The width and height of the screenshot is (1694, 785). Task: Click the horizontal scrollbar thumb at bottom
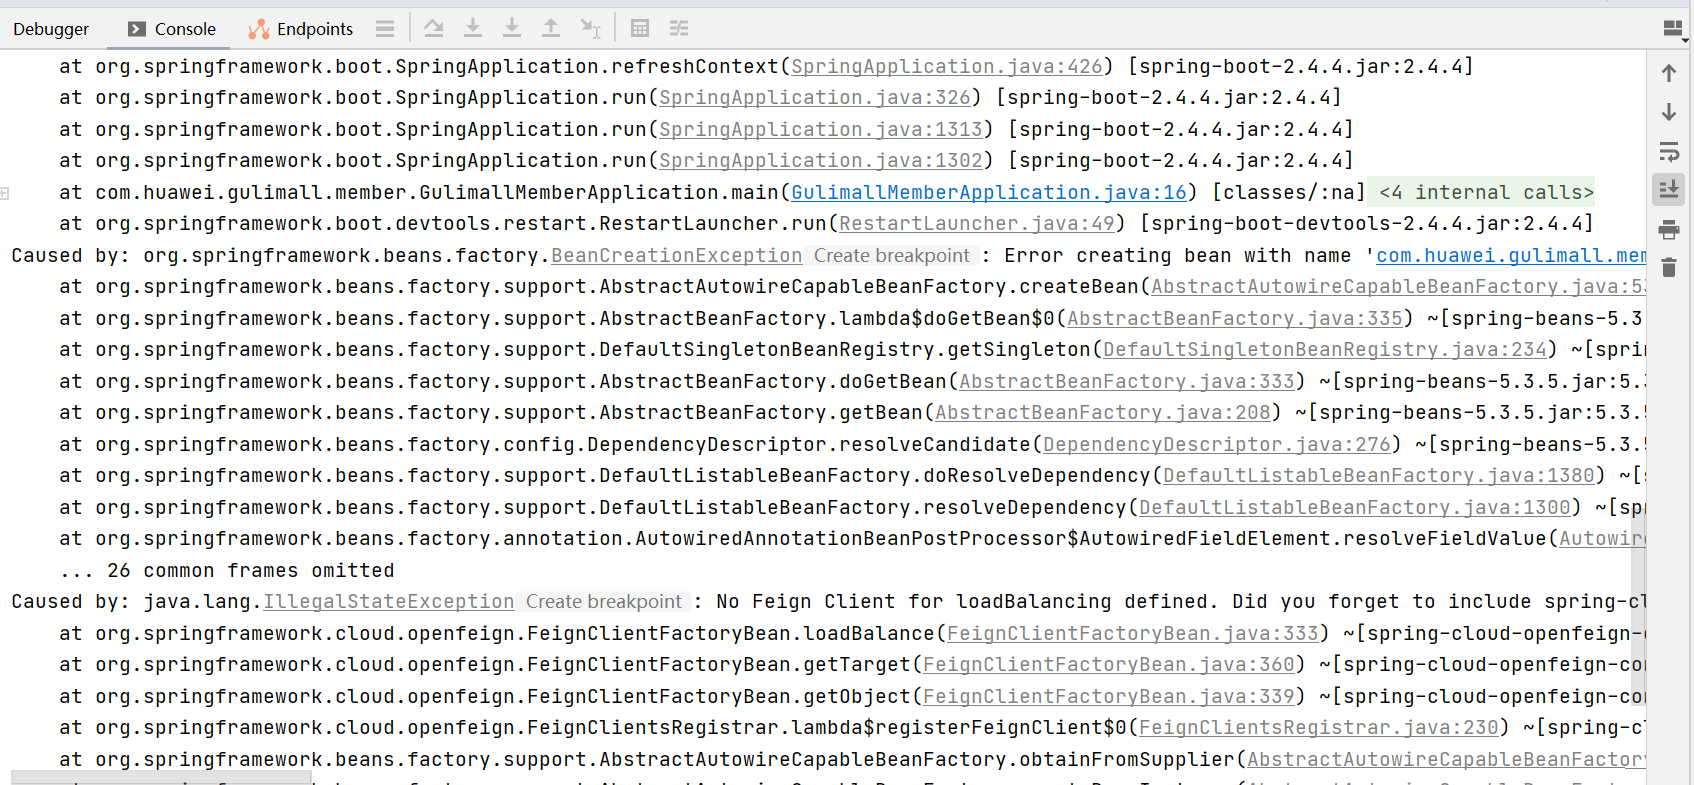[x=161, y=778]
